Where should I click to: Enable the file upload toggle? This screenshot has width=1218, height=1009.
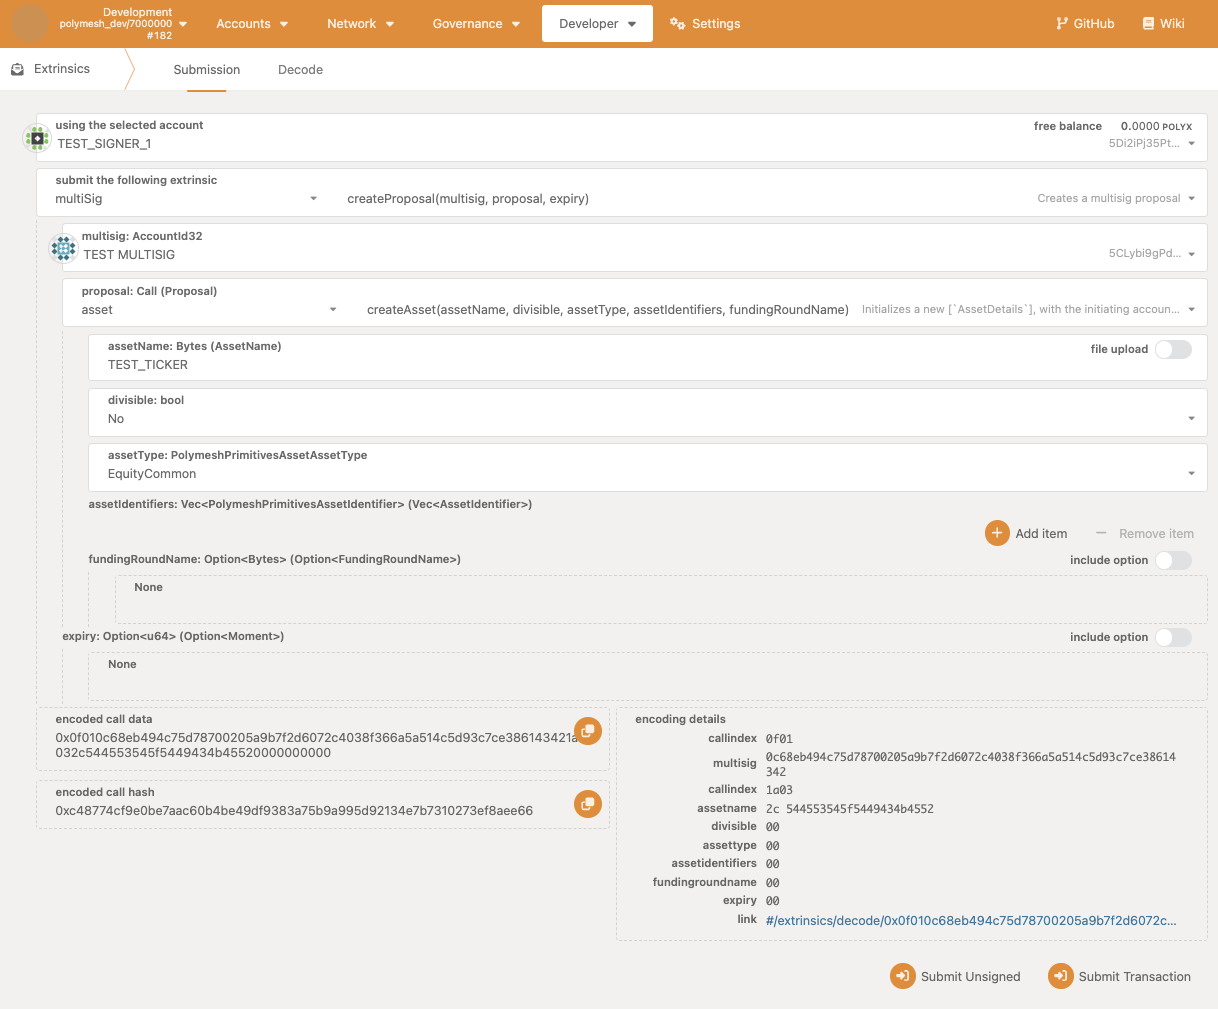pyautogui.click(x=1173, y=349)
